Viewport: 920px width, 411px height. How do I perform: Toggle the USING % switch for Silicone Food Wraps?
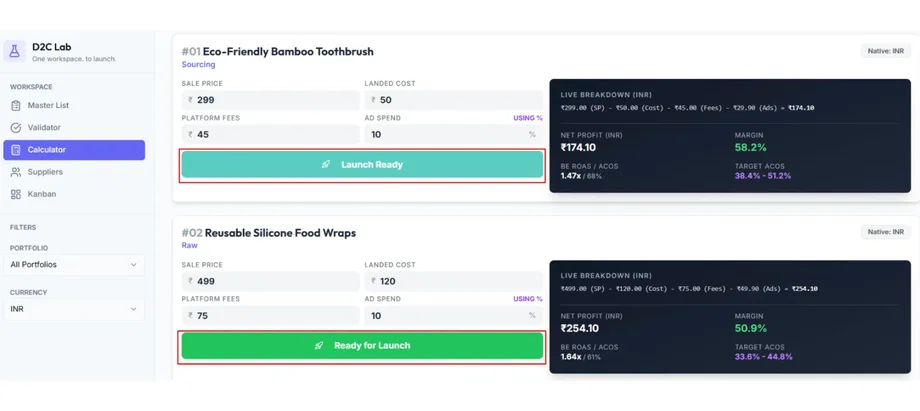click(x=527, y=299)
